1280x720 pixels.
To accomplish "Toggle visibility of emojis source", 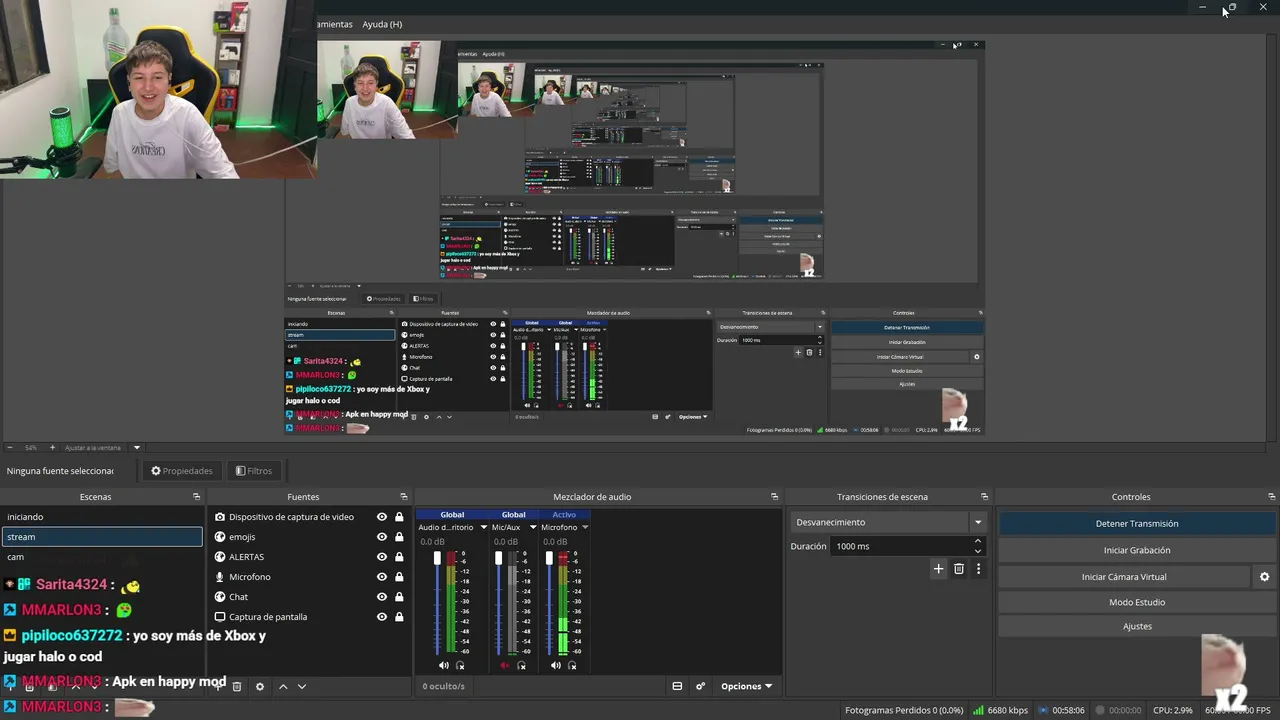I will (381, 537).
